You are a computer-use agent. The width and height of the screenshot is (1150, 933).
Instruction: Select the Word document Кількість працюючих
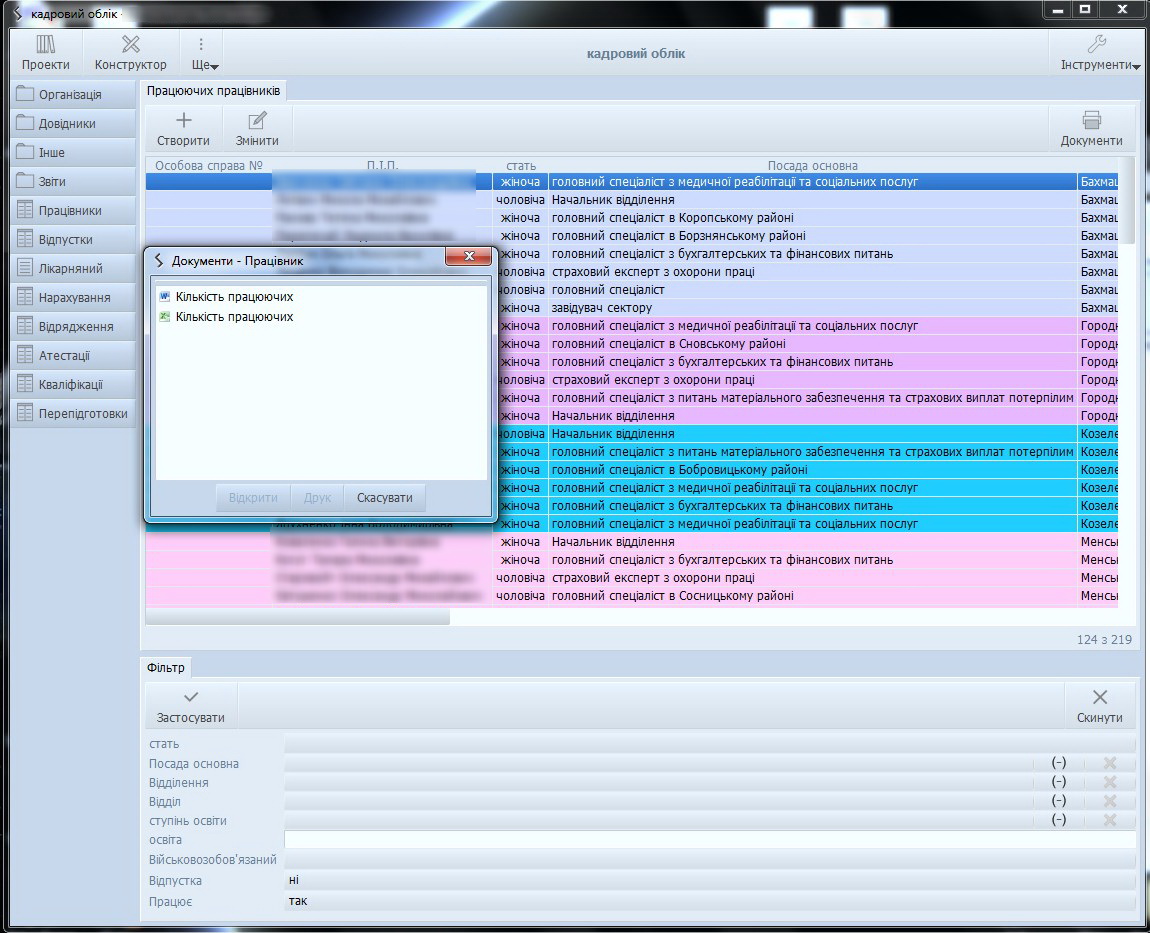pyautogui.click(x=234, y=297)
